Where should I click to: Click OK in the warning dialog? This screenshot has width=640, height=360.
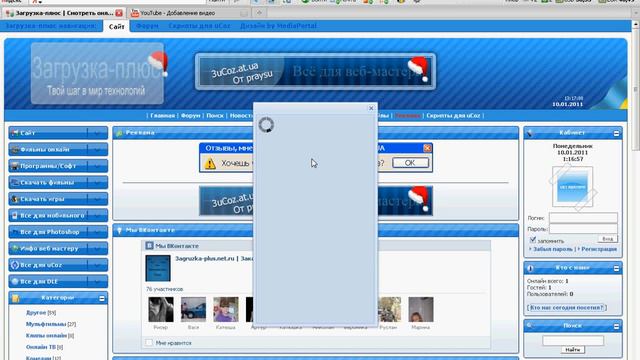coord(410,162)
